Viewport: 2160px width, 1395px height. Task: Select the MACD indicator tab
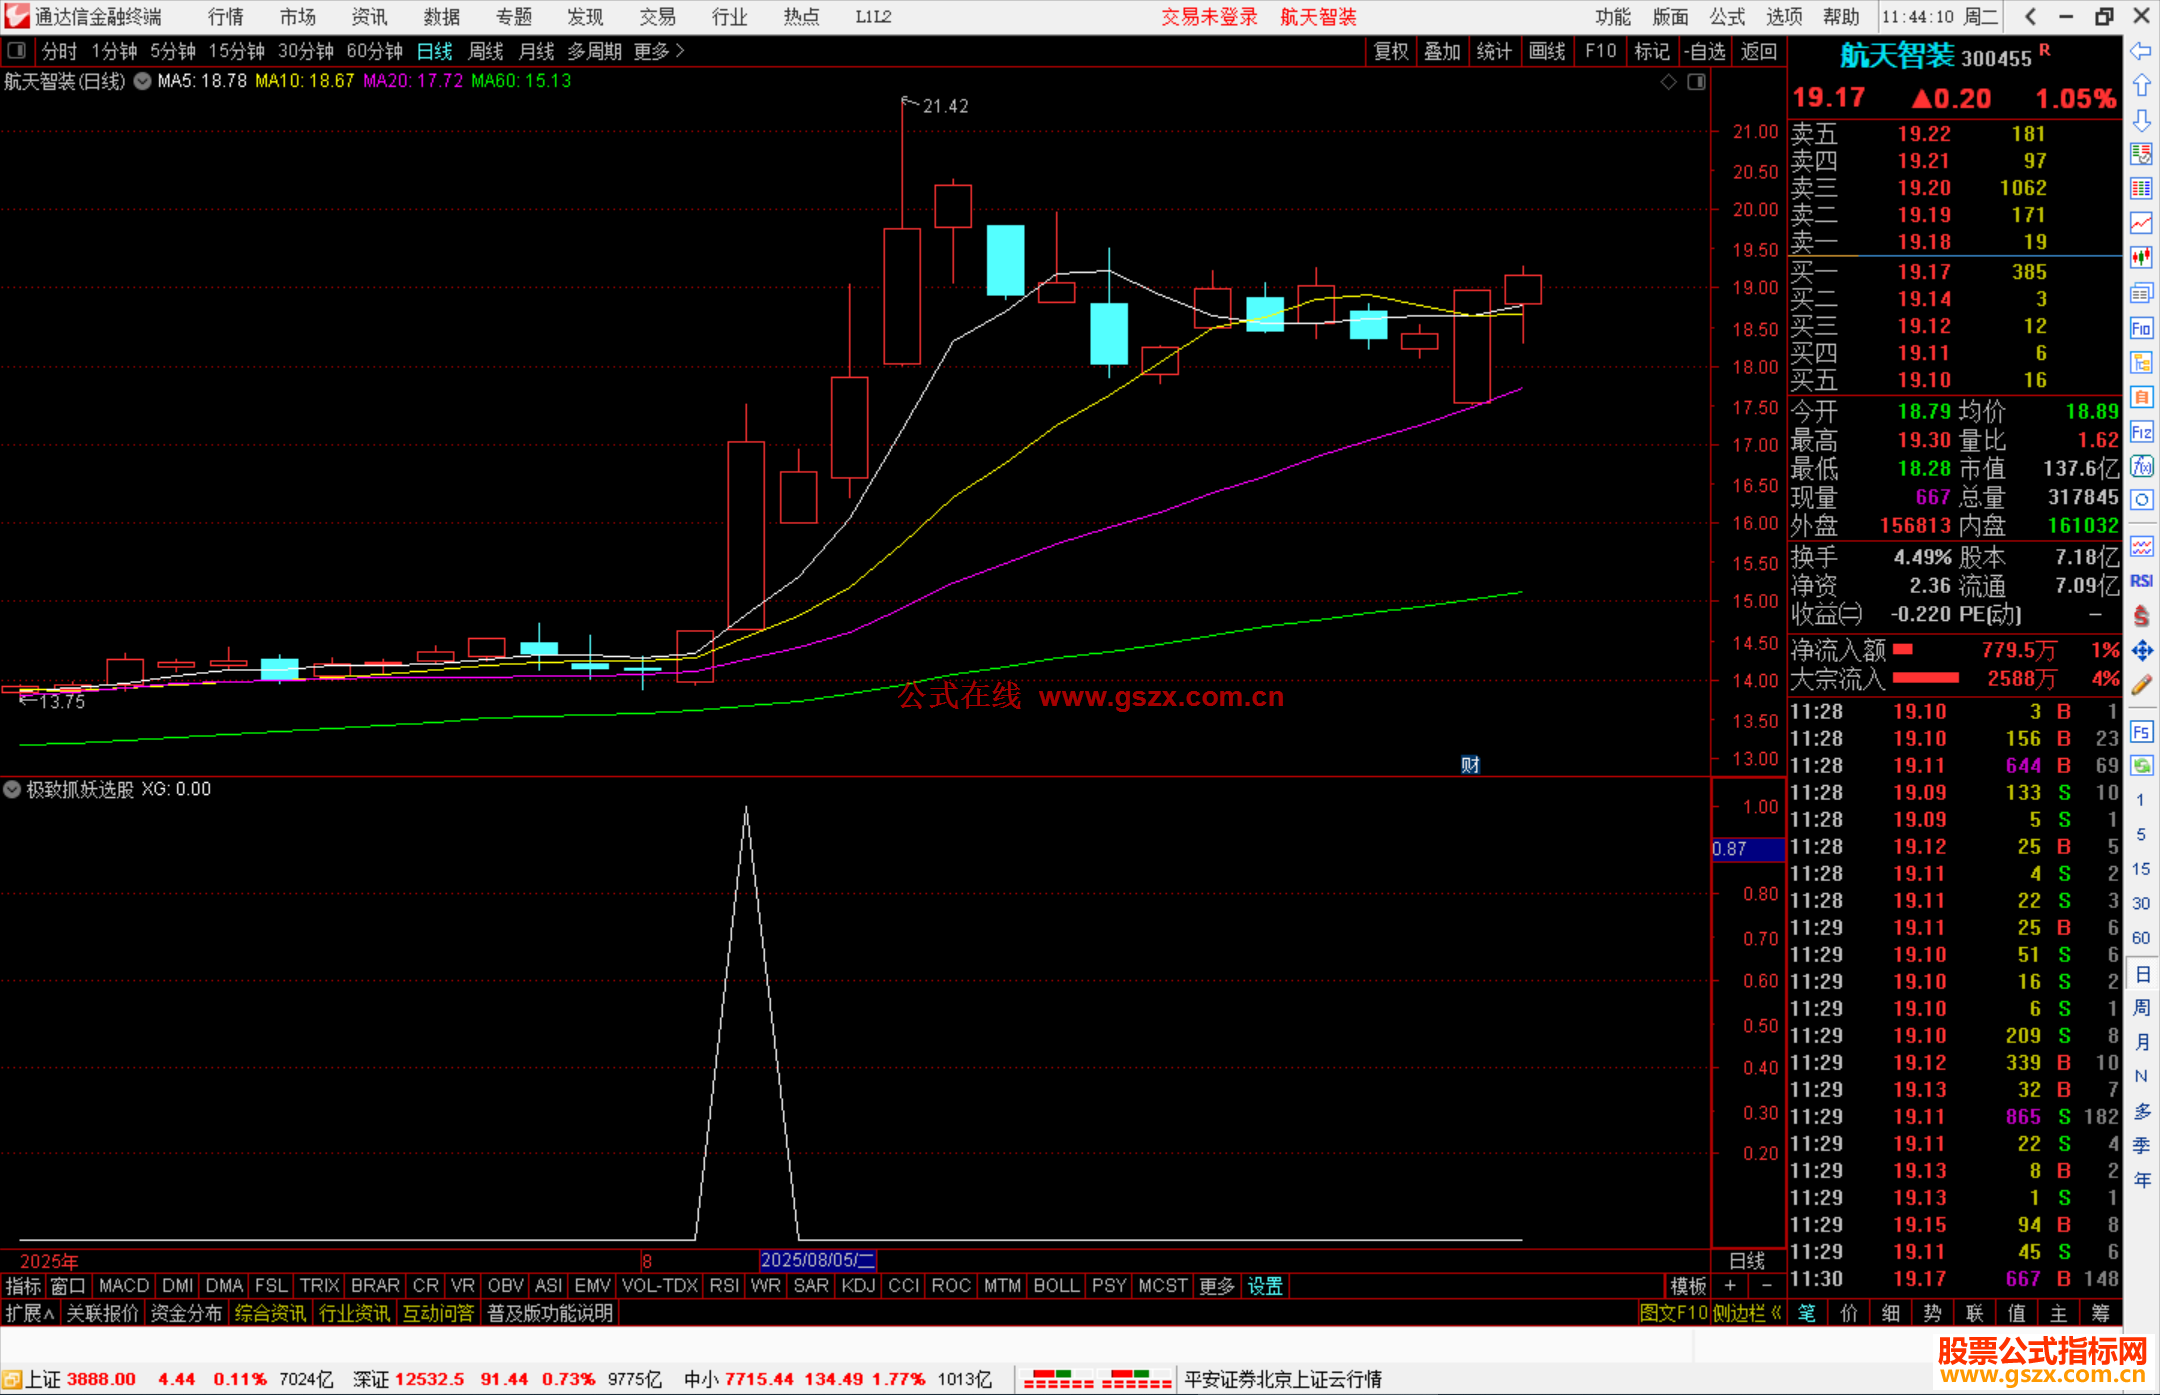[124, 1286]
